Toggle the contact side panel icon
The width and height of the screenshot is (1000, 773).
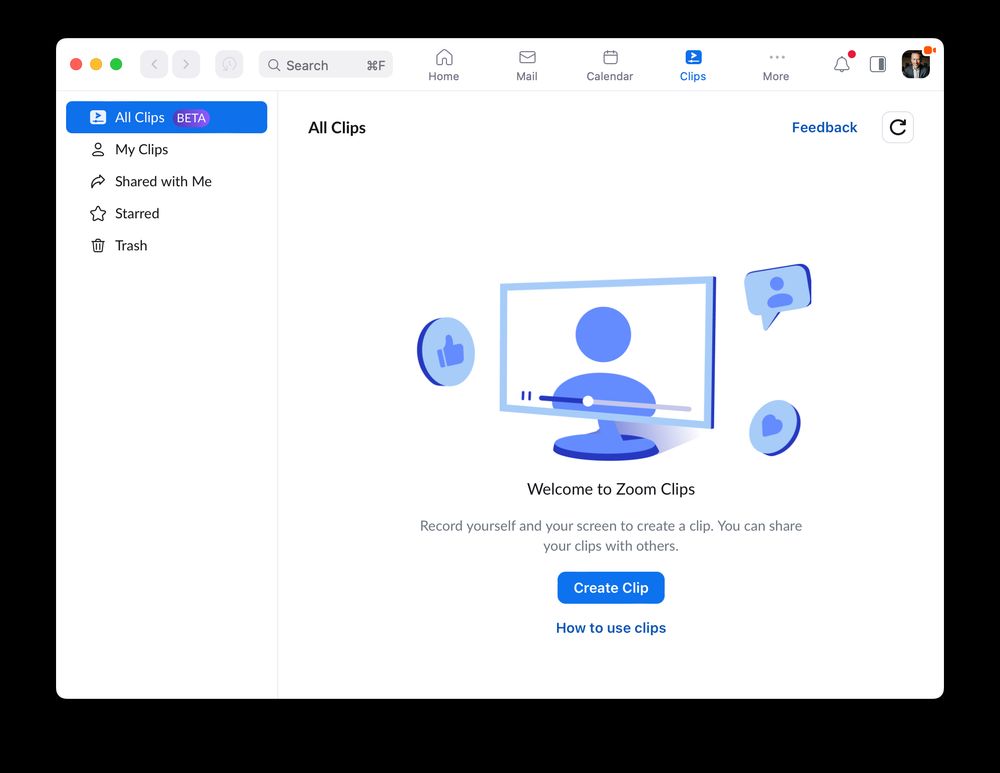point(877,64)
